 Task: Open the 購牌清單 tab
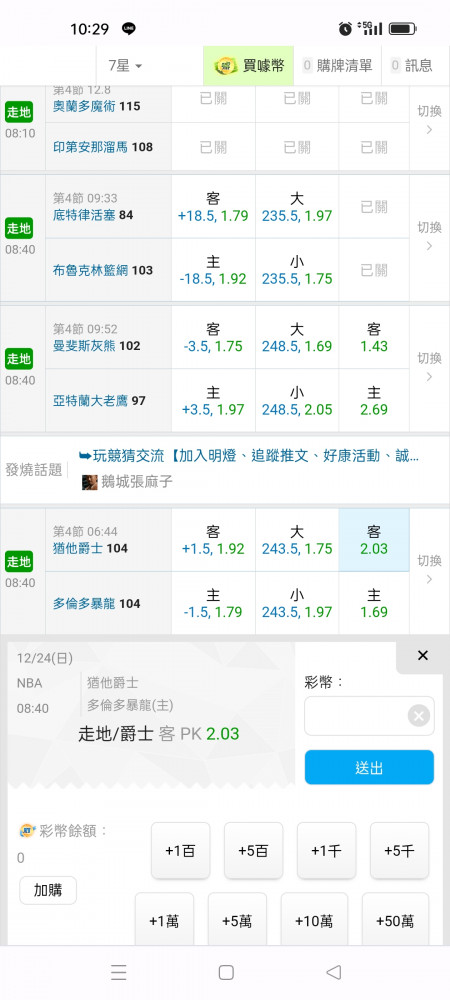click(x=337, y=65)
